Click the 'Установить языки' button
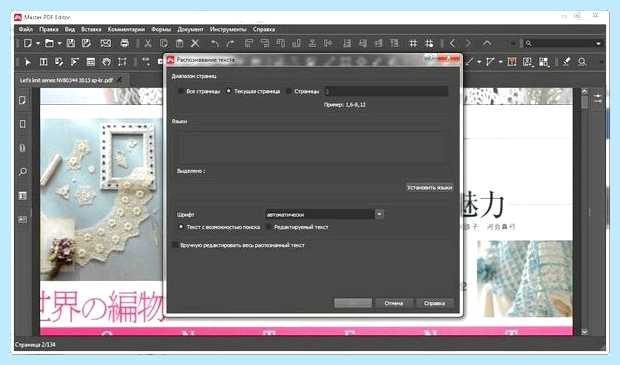620x365 pixels. coord(429,187)
